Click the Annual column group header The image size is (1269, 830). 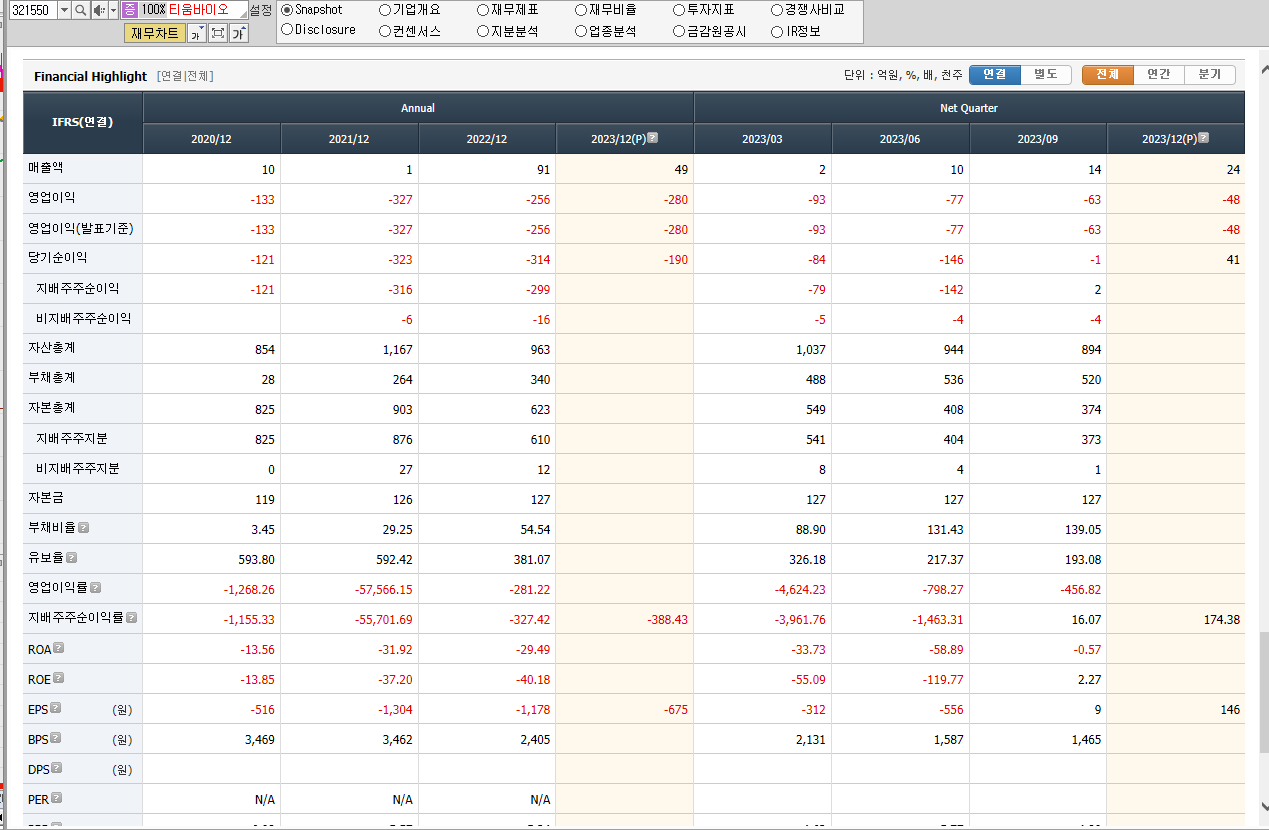click(418, 108)
